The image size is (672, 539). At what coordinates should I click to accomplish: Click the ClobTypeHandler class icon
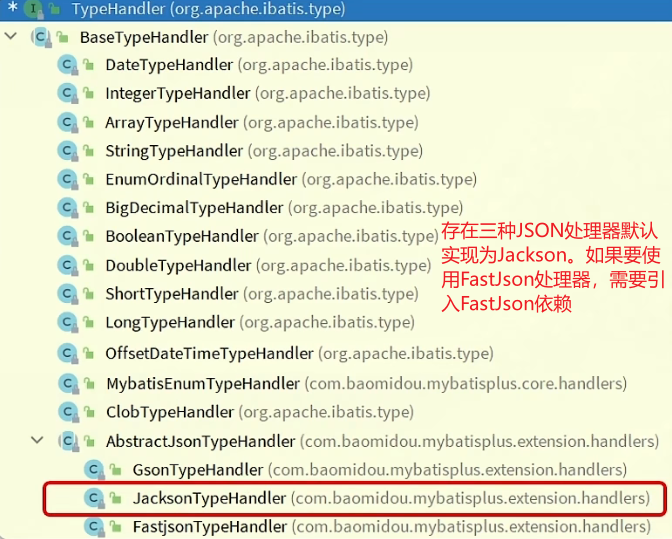68,412
